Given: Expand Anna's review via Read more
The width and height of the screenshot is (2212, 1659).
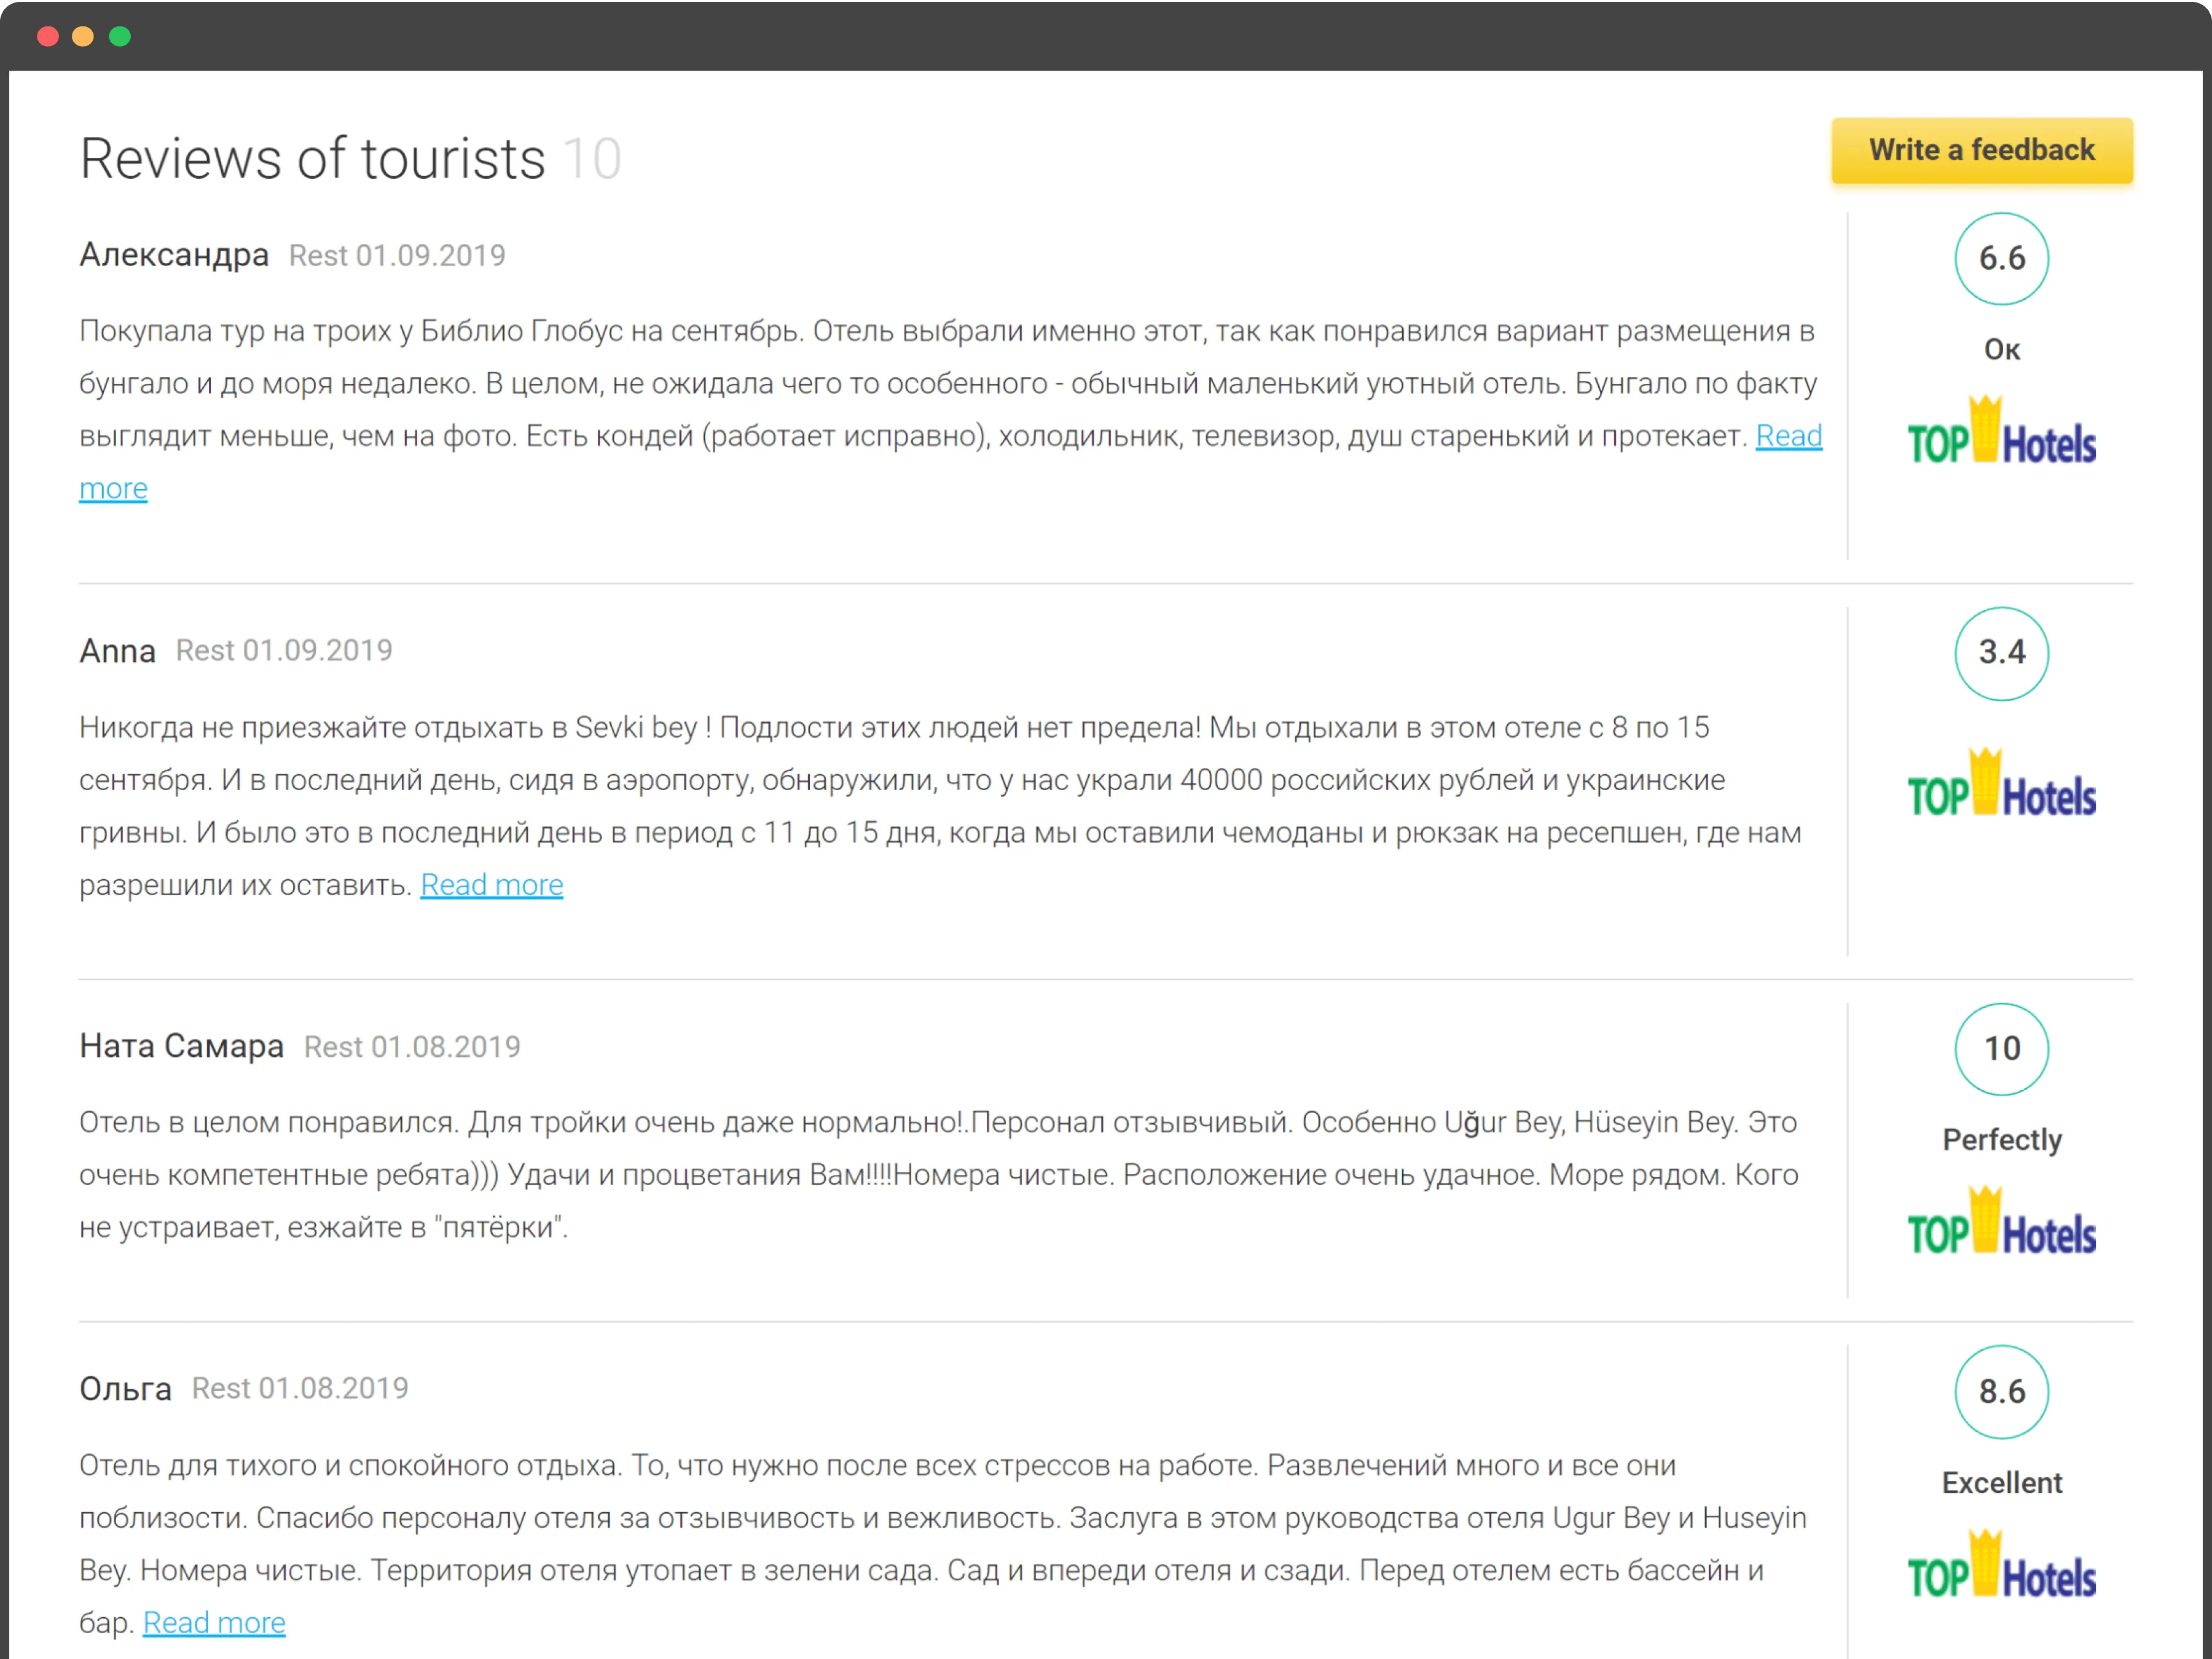Looking at the screenshot, I should (x=491, y=885).
